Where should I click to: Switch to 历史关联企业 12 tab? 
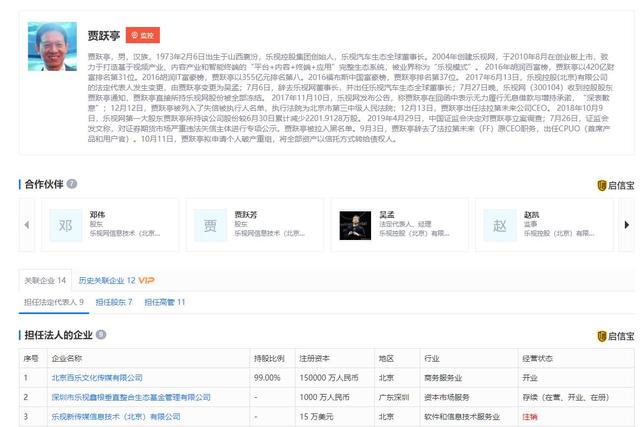coord(107,280)
